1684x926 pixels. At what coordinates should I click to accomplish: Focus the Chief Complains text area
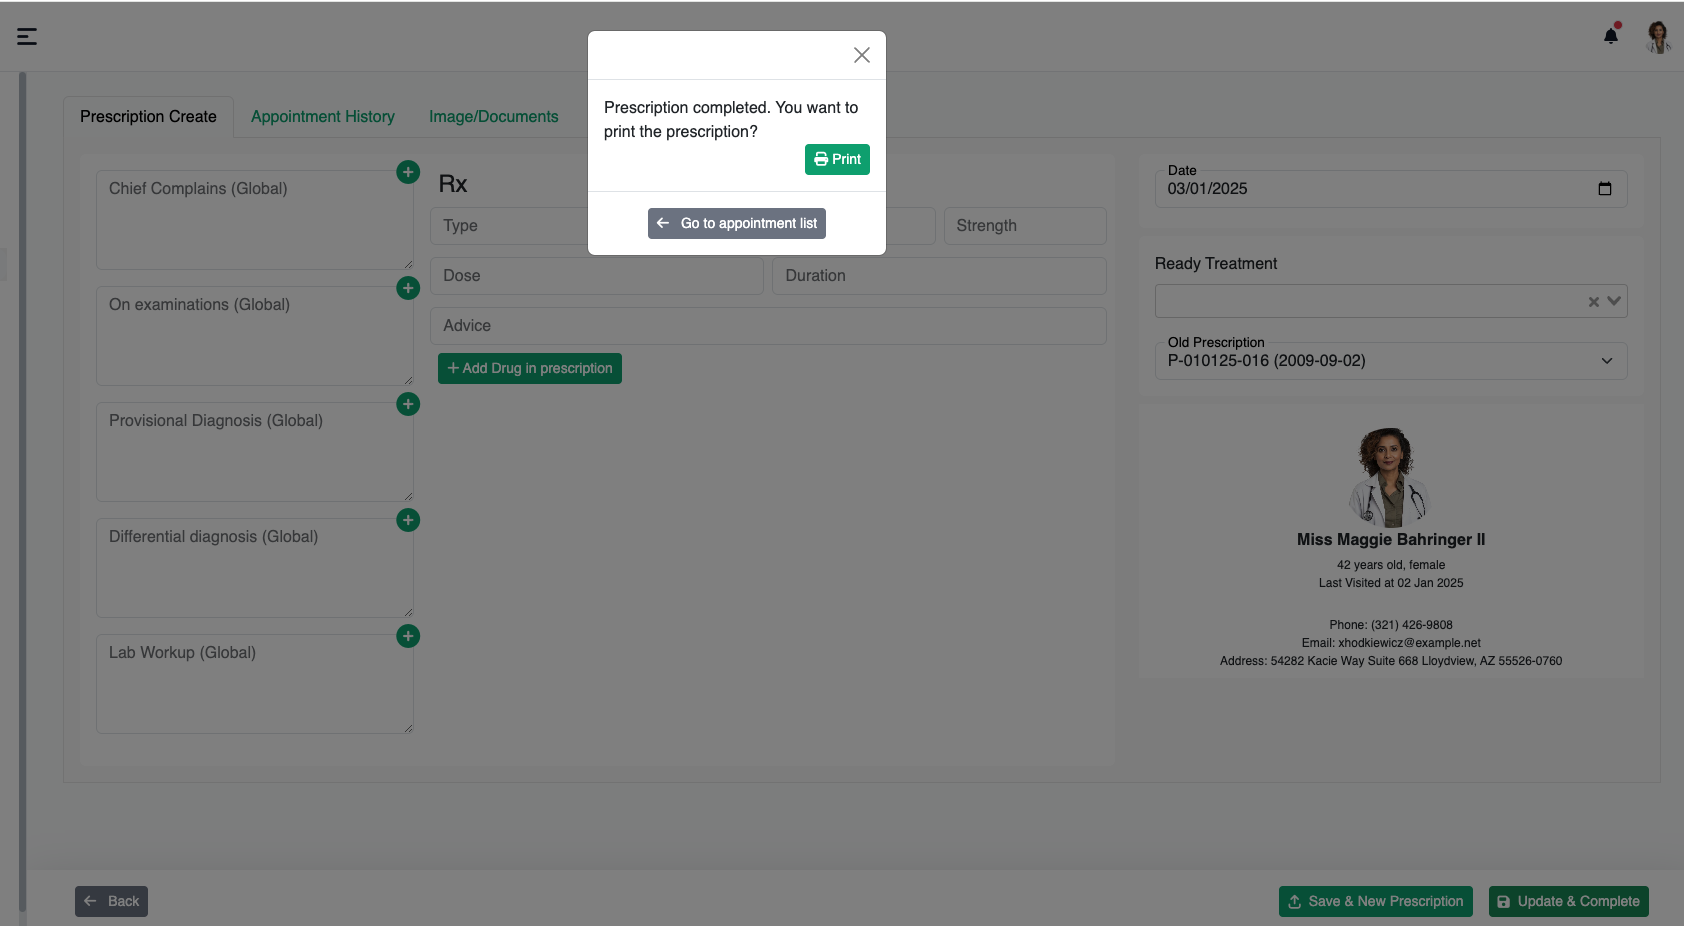click(255, 220)
